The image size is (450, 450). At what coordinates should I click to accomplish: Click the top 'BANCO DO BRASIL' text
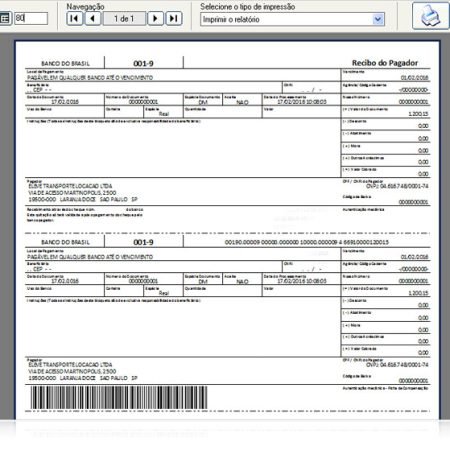tap(65, 63)
